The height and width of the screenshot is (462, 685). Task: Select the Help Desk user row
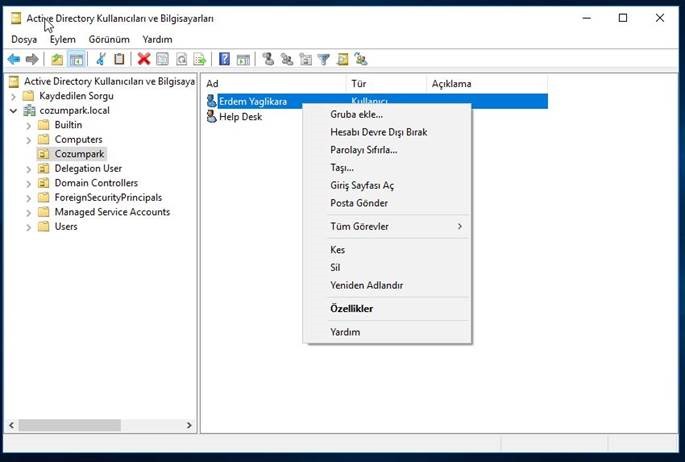(240, 117)
